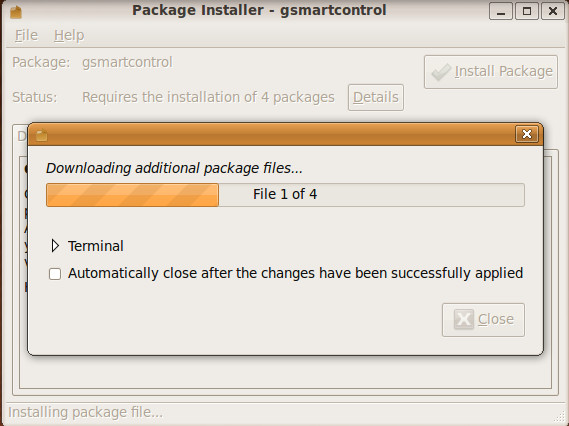Viewport: 569px width, 426px height.
Task: Click the Details button next to status
Action: click(376, 97)
